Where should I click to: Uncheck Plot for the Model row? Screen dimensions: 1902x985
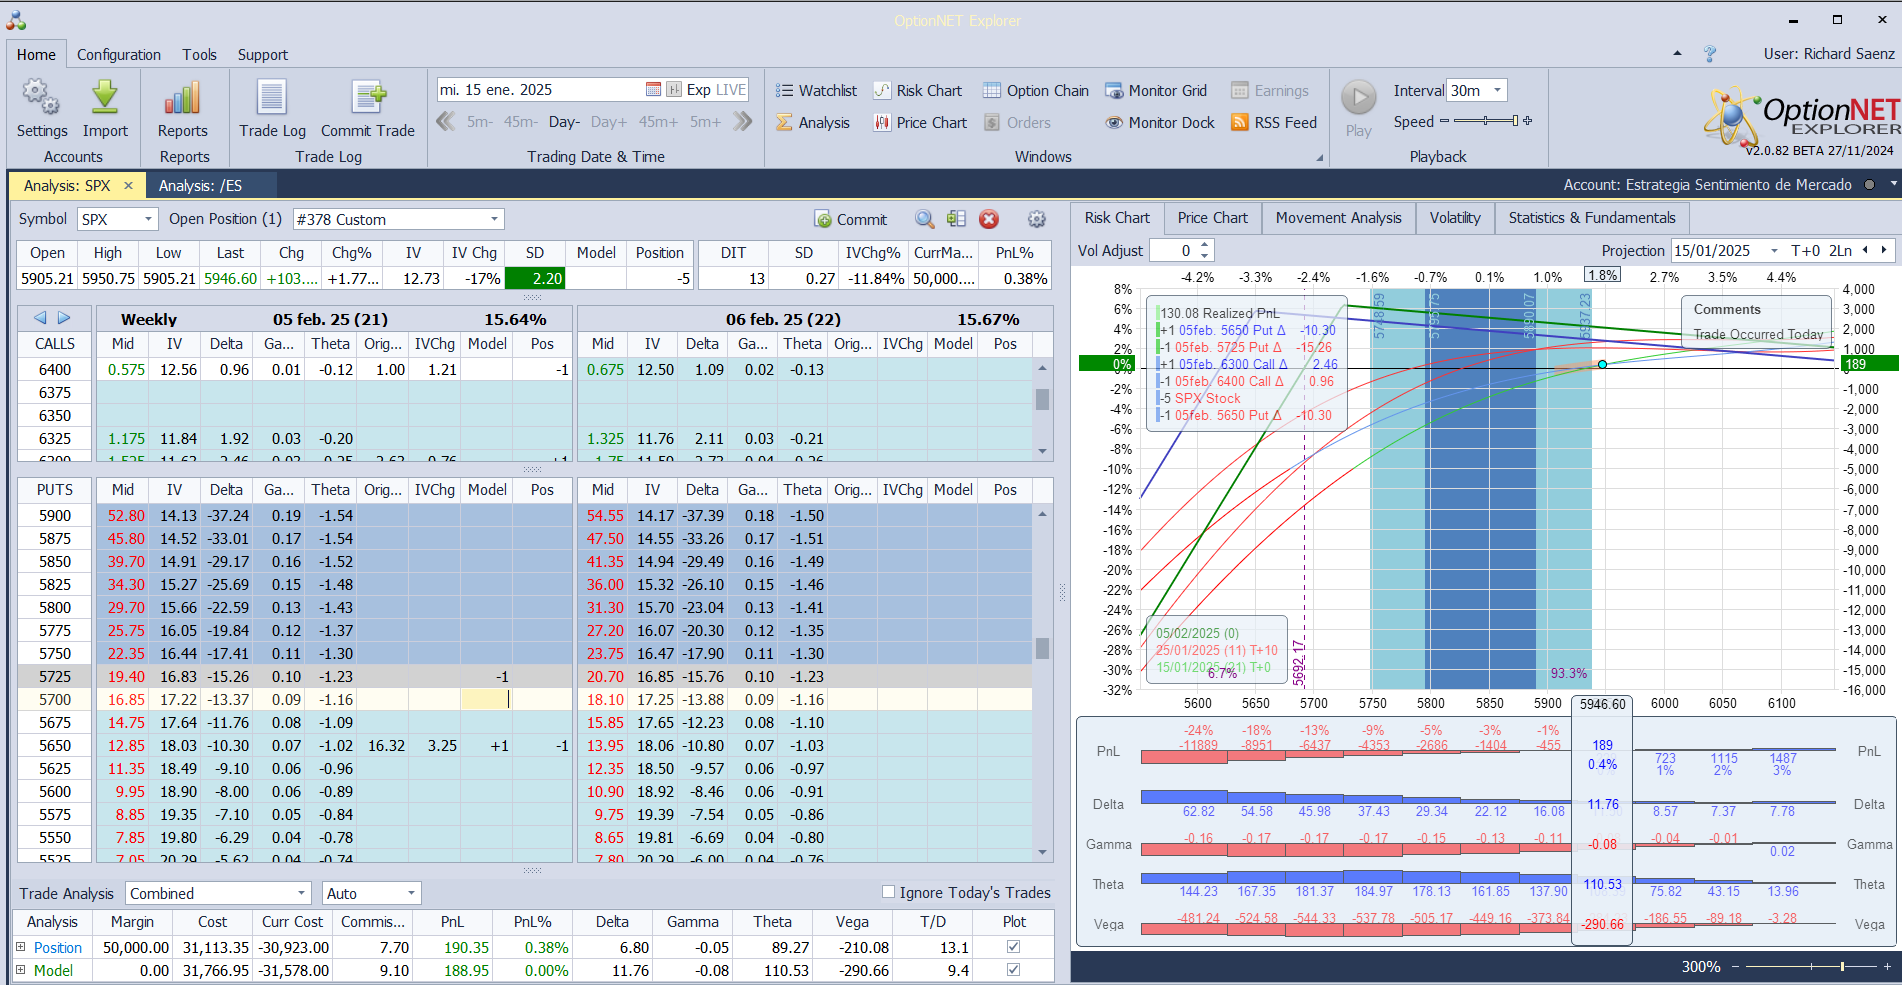pos(1013,970)
